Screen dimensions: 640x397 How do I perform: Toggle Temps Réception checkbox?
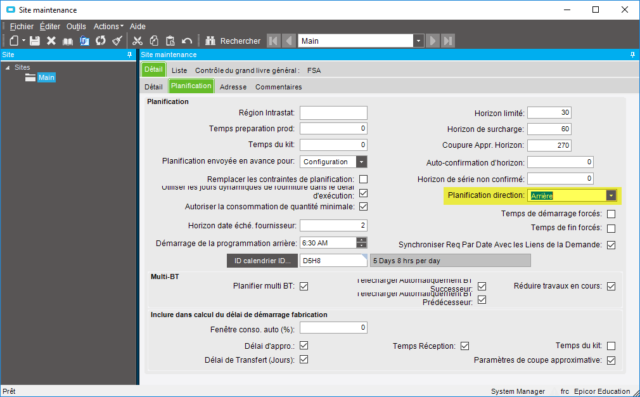pos(464,346)
